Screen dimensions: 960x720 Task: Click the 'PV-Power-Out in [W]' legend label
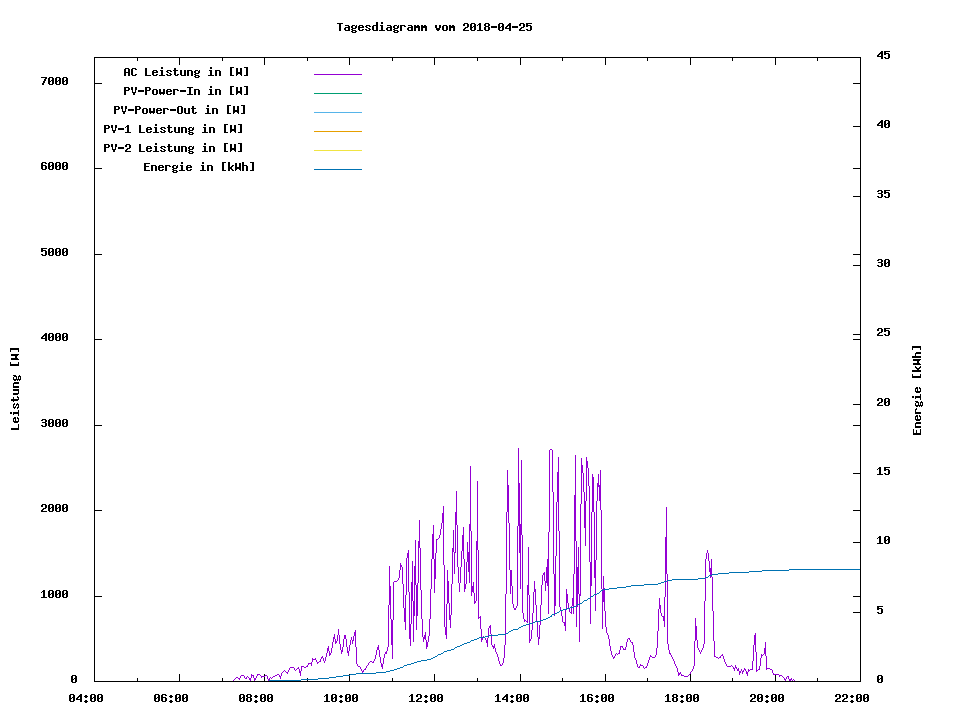coord(180,110)
